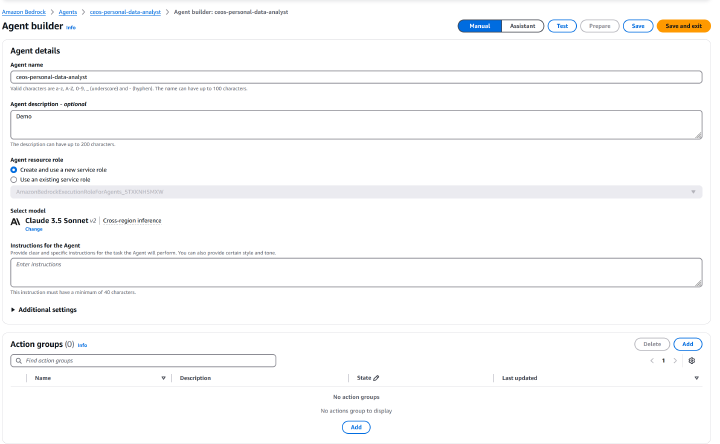Select Create and use a new service role
The image size is (720, 444).
pyautogui.click(x=14, y=170)
